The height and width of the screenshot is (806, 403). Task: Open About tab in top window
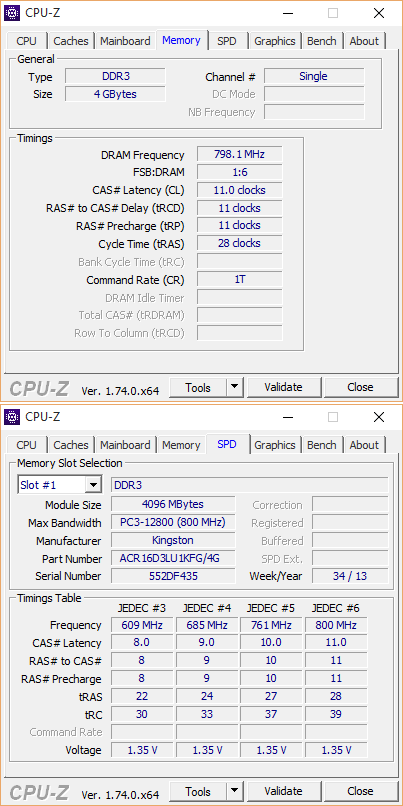(x=364, y=41)
